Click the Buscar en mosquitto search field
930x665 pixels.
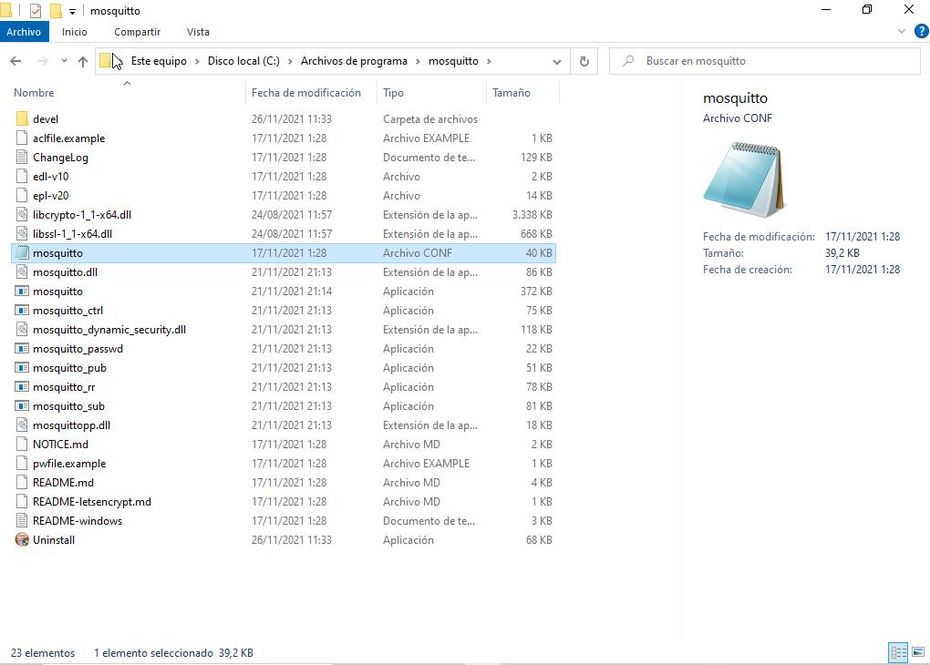pos(765,61)
